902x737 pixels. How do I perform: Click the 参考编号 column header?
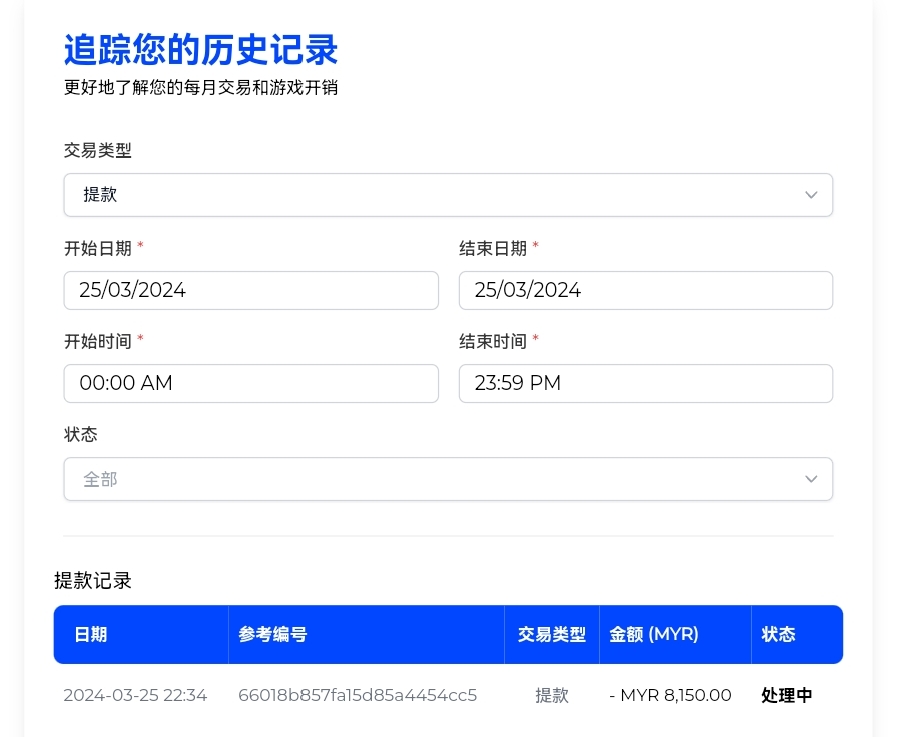(272, 635)
